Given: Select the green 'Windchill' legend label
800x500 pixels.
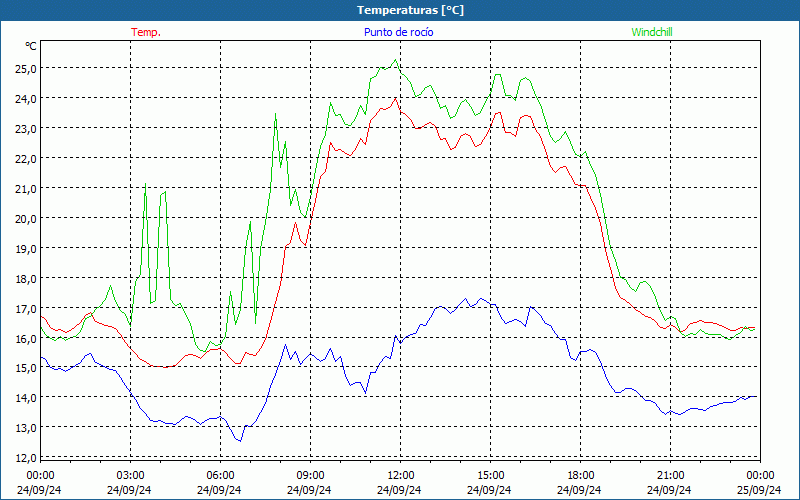Looking at the screenshot, I should (652, 32).
